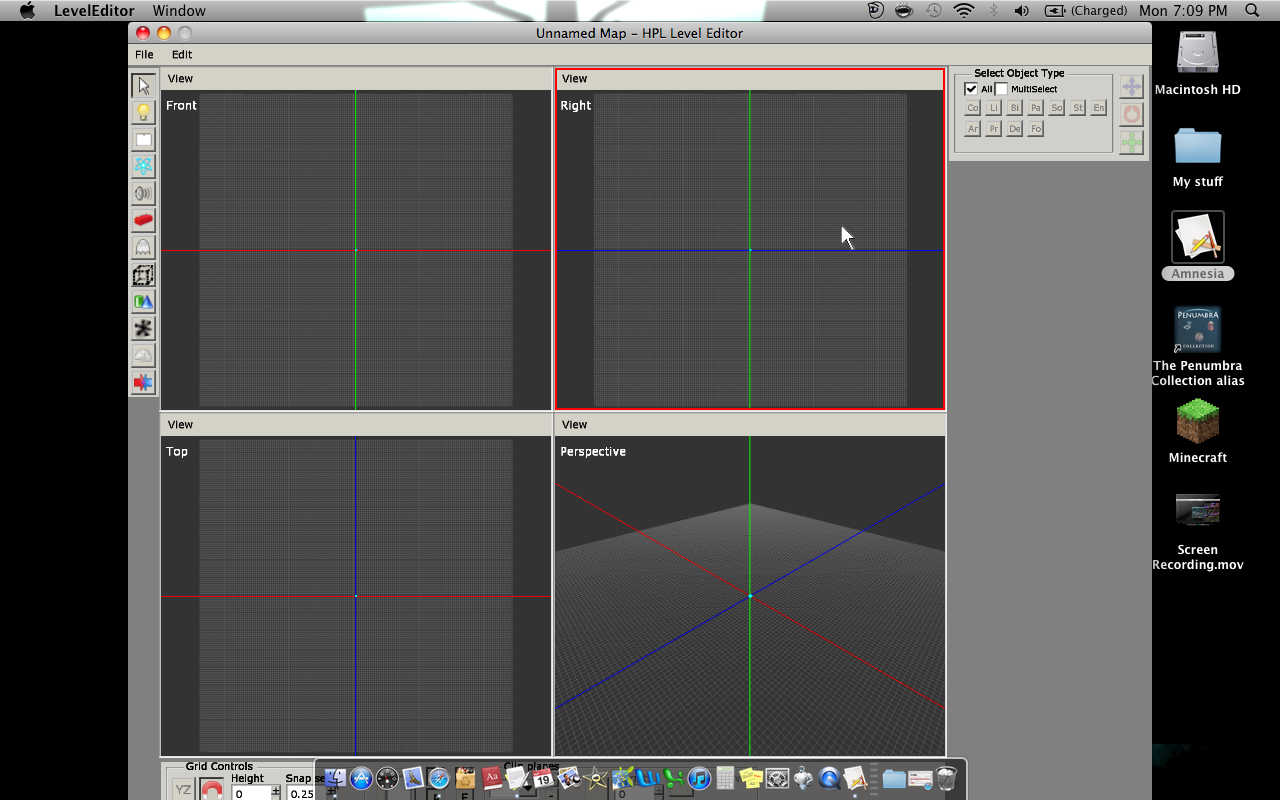Toggle the En object type filter
The height and width of the screenshot is (800, 1280).
tap(1099, 108)
